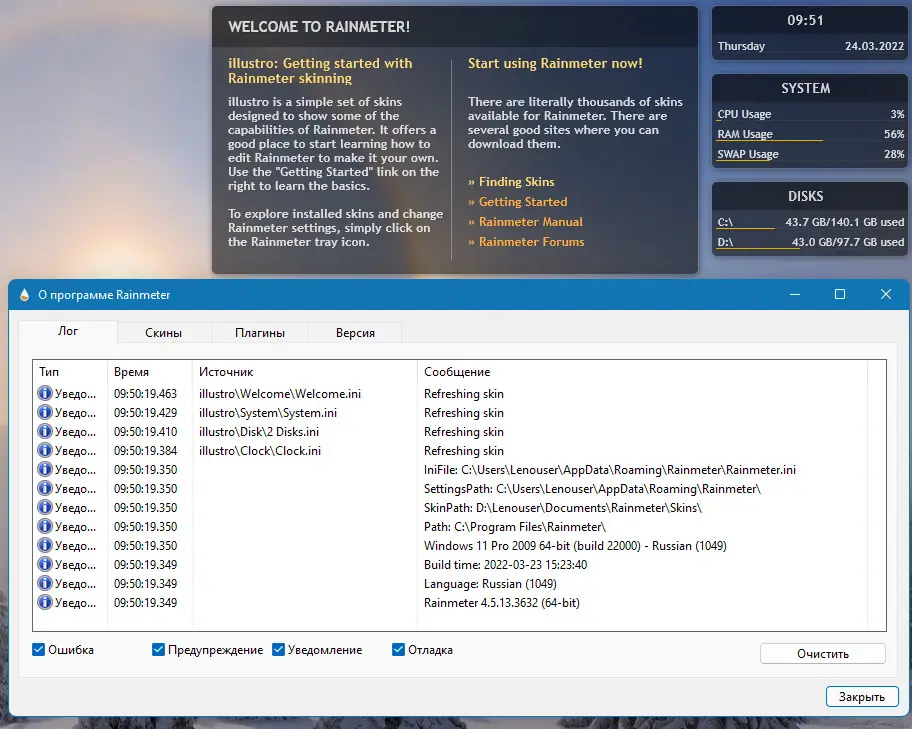The width and height of the screenshot is (912, 729).
Task: Open the Getting Started link
Action: click(523, 202)
